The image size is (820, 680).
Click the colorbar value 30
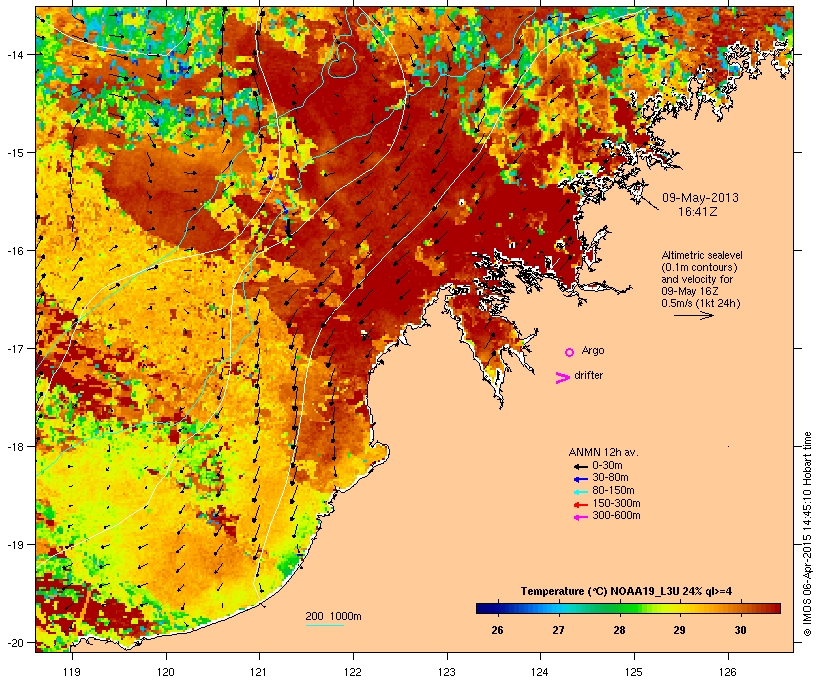click(x=741, y=630)
